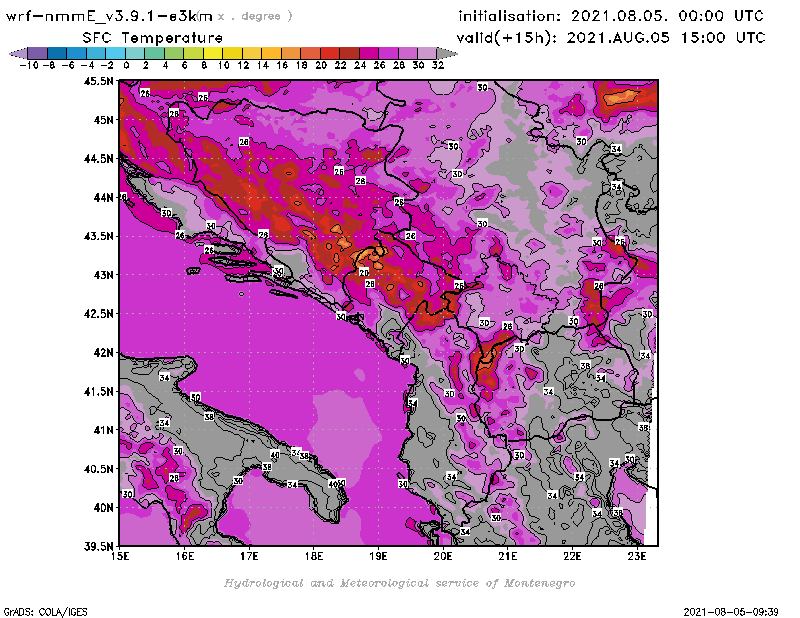Click the legend swatch between -8 and -6
The width and height of the screenshot is (800, 618).
[57, 53]
